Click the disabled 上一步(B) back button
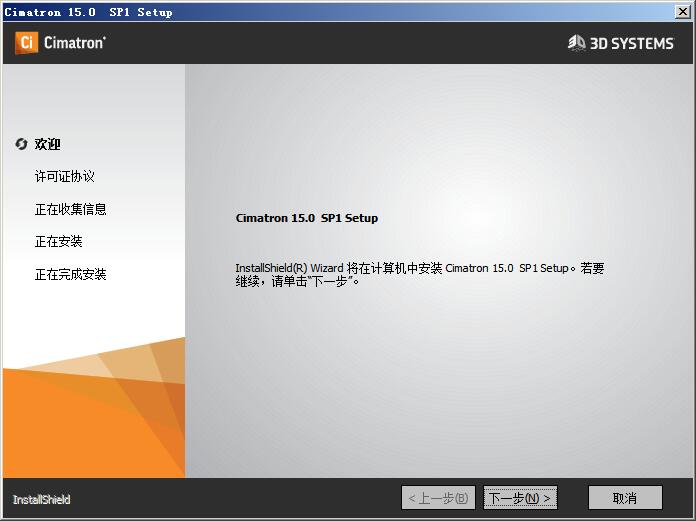The width and height of the screenshot is (696, 521). pos(438,498)
